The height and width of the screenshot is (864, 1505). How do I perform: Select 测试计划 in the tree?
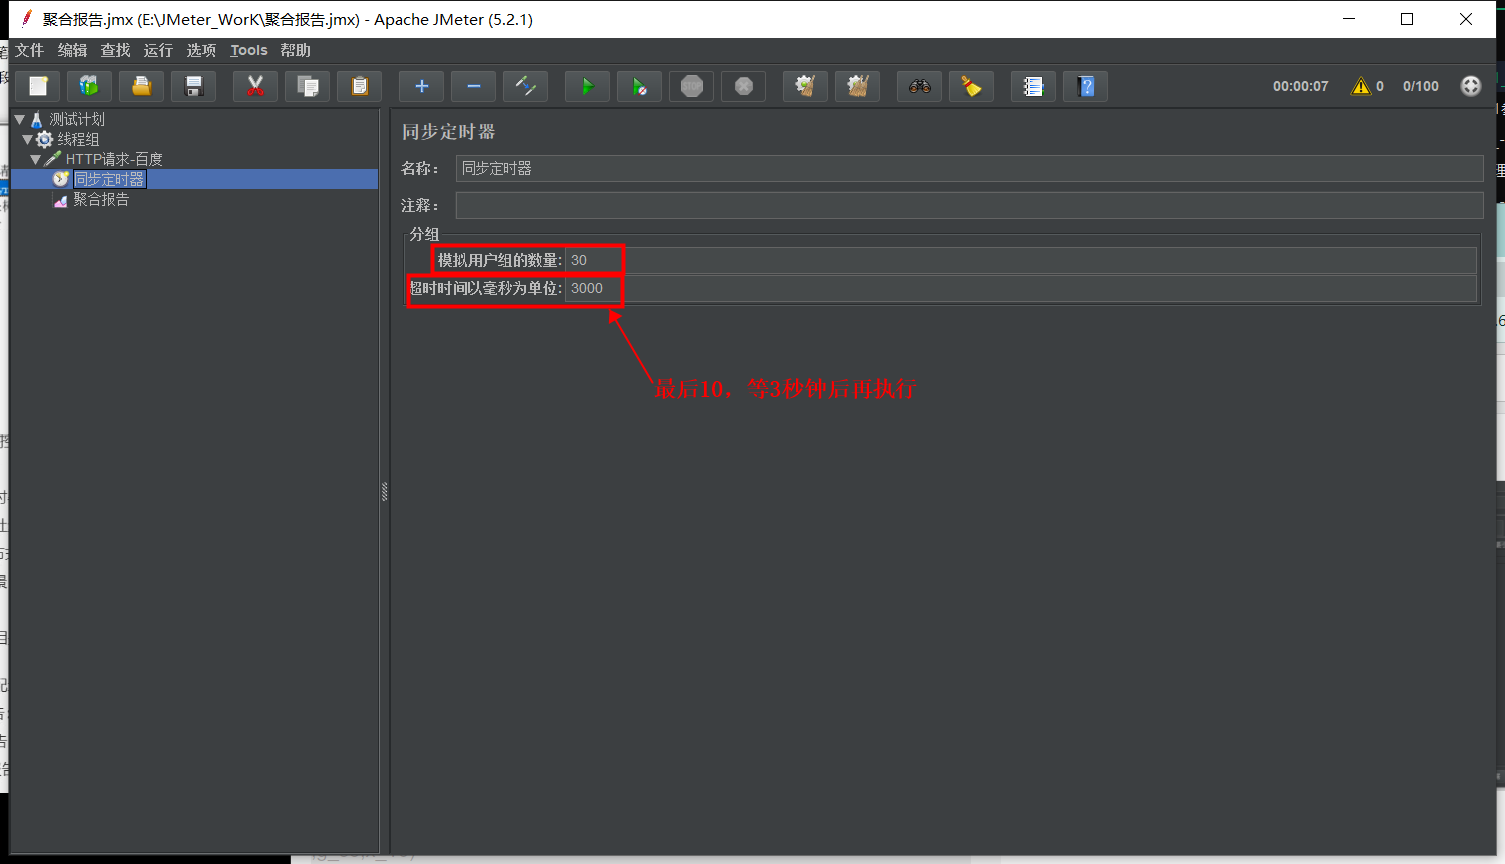coord(77,119)
